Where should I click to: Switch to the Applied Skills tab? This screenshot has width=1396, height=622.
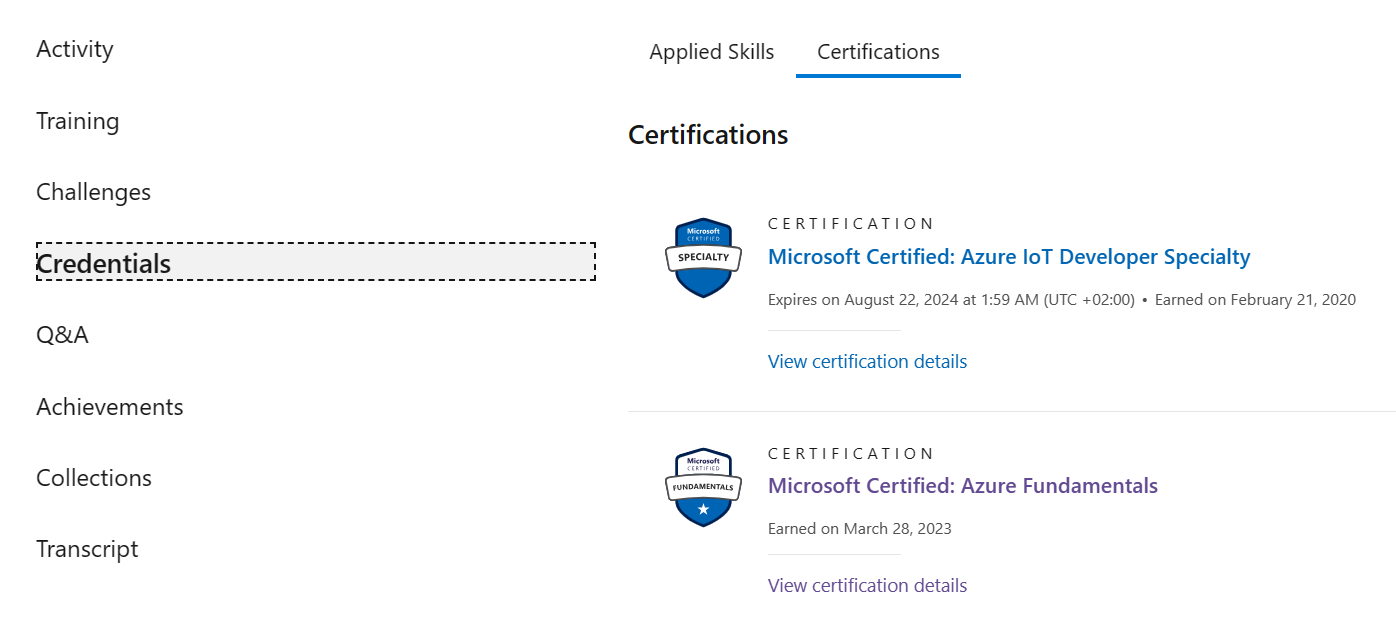[712, 52]
